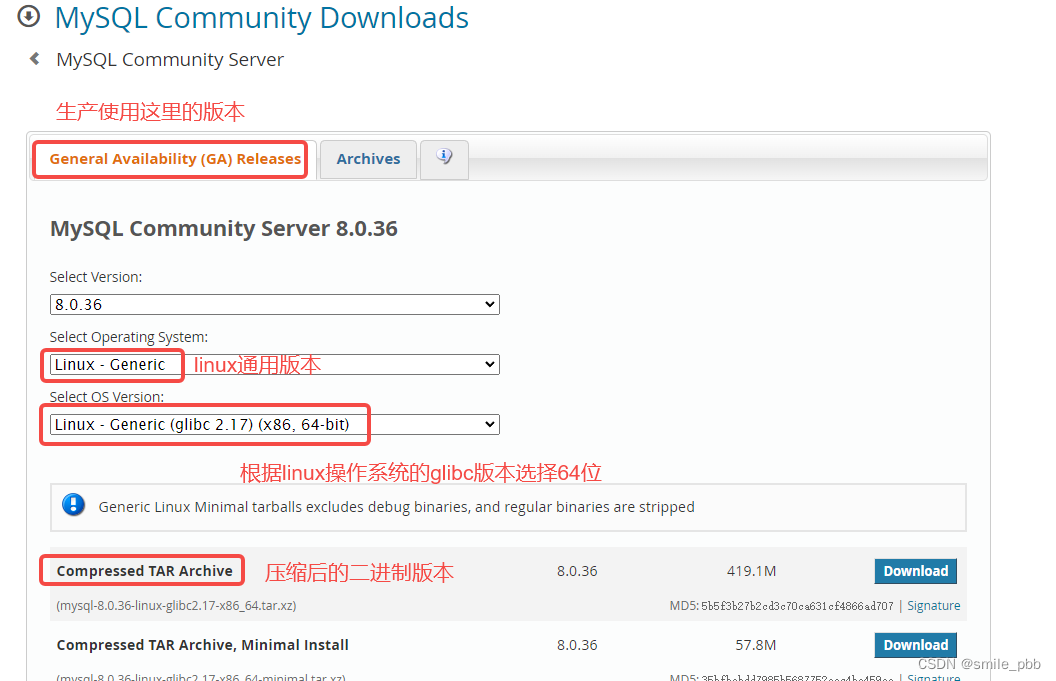Click the blue exclamation info icon
Image resolution: width=1056 pixels, height=681 pixels.
[x=73, y=505]
